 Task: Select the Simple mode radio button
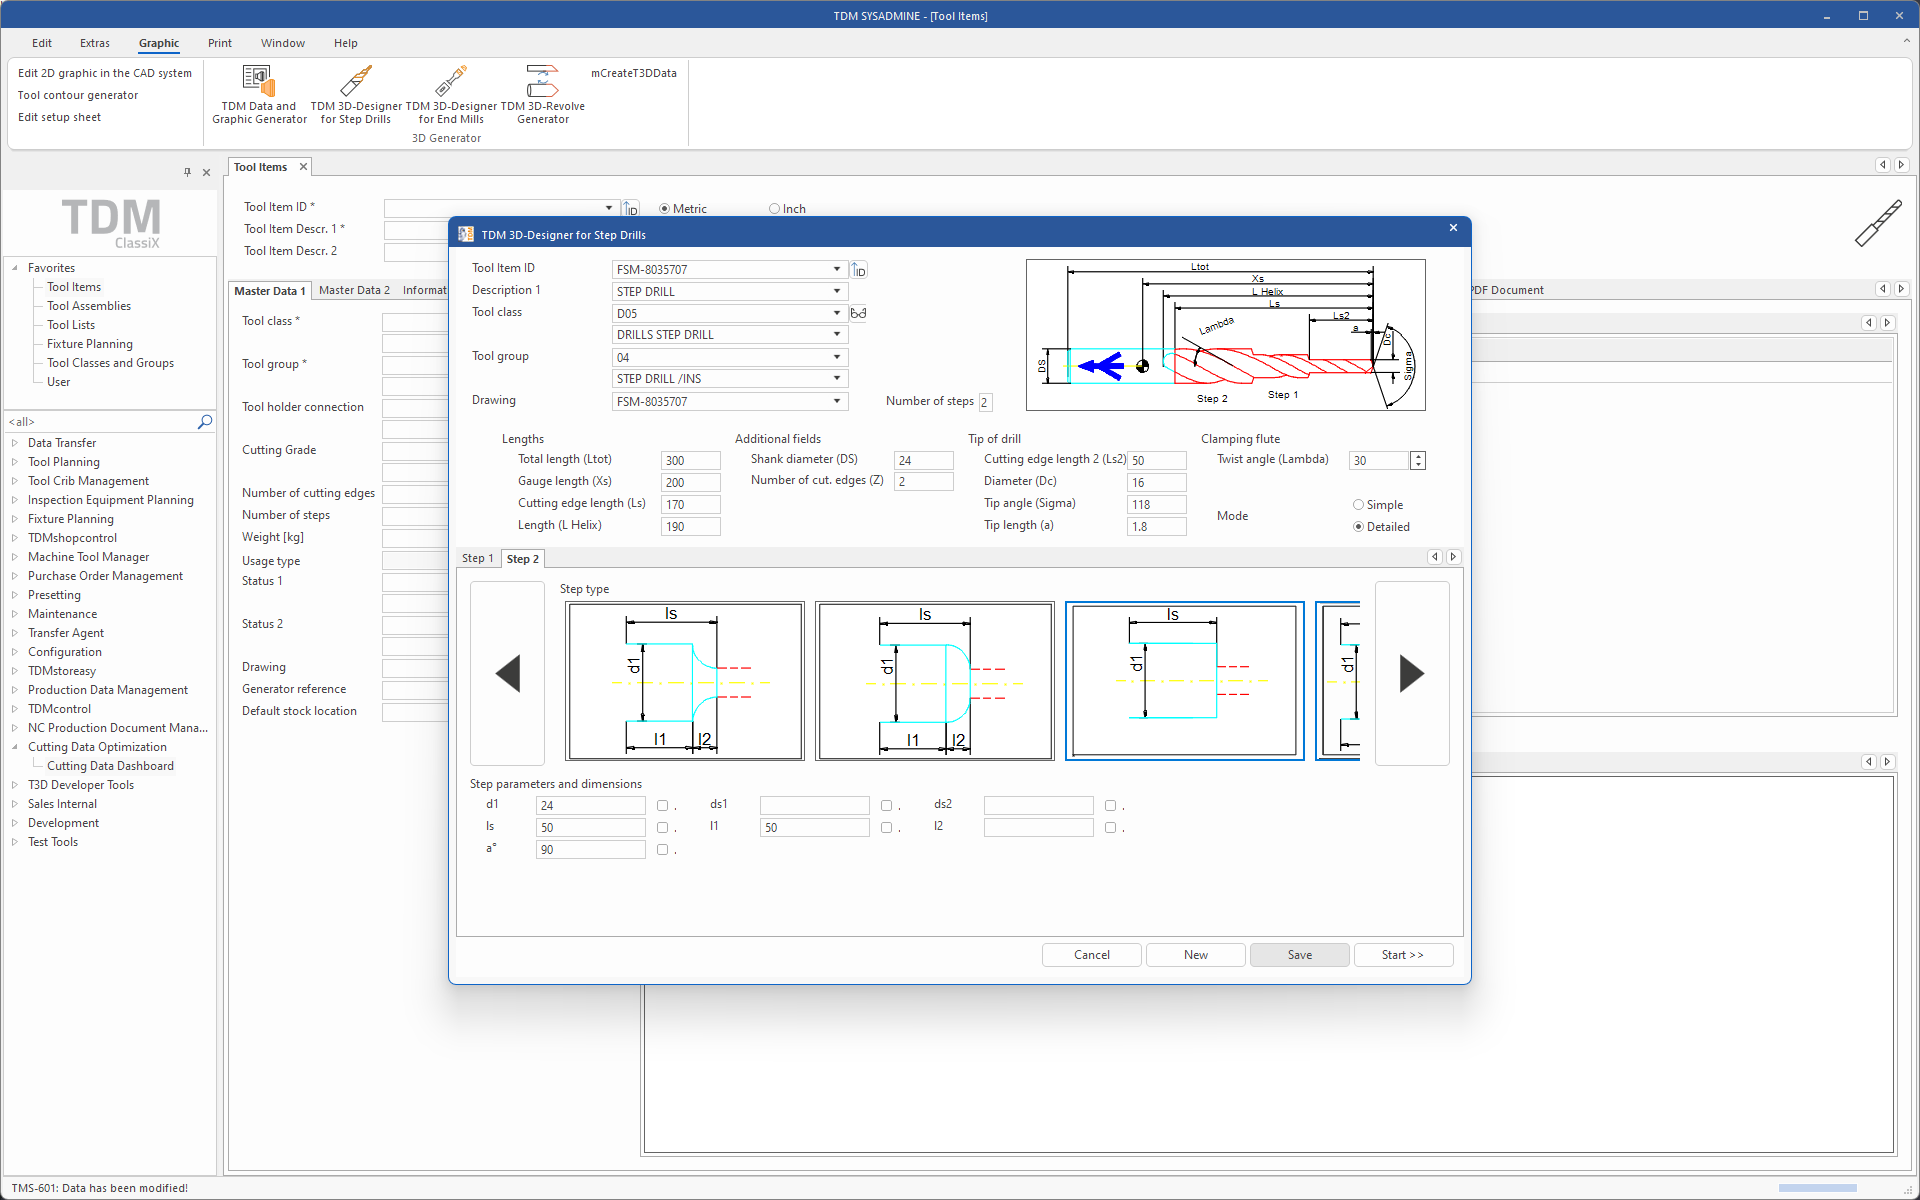[x=1358, y=505]
